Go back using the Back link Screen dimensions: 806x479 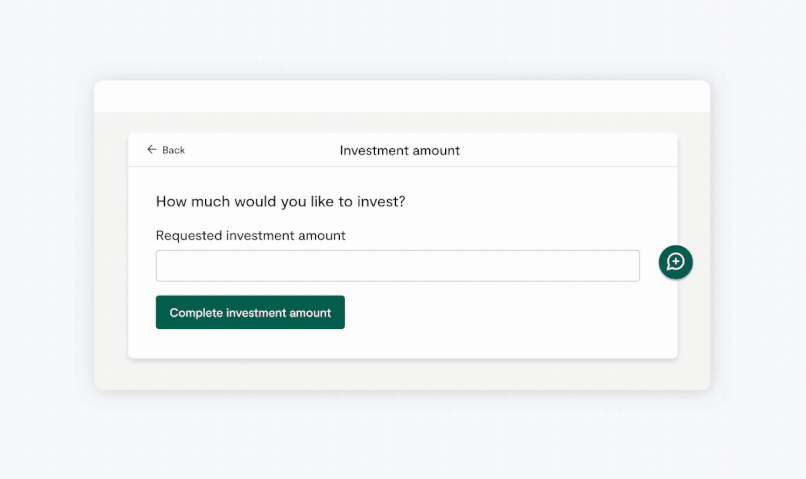(166, 150)
